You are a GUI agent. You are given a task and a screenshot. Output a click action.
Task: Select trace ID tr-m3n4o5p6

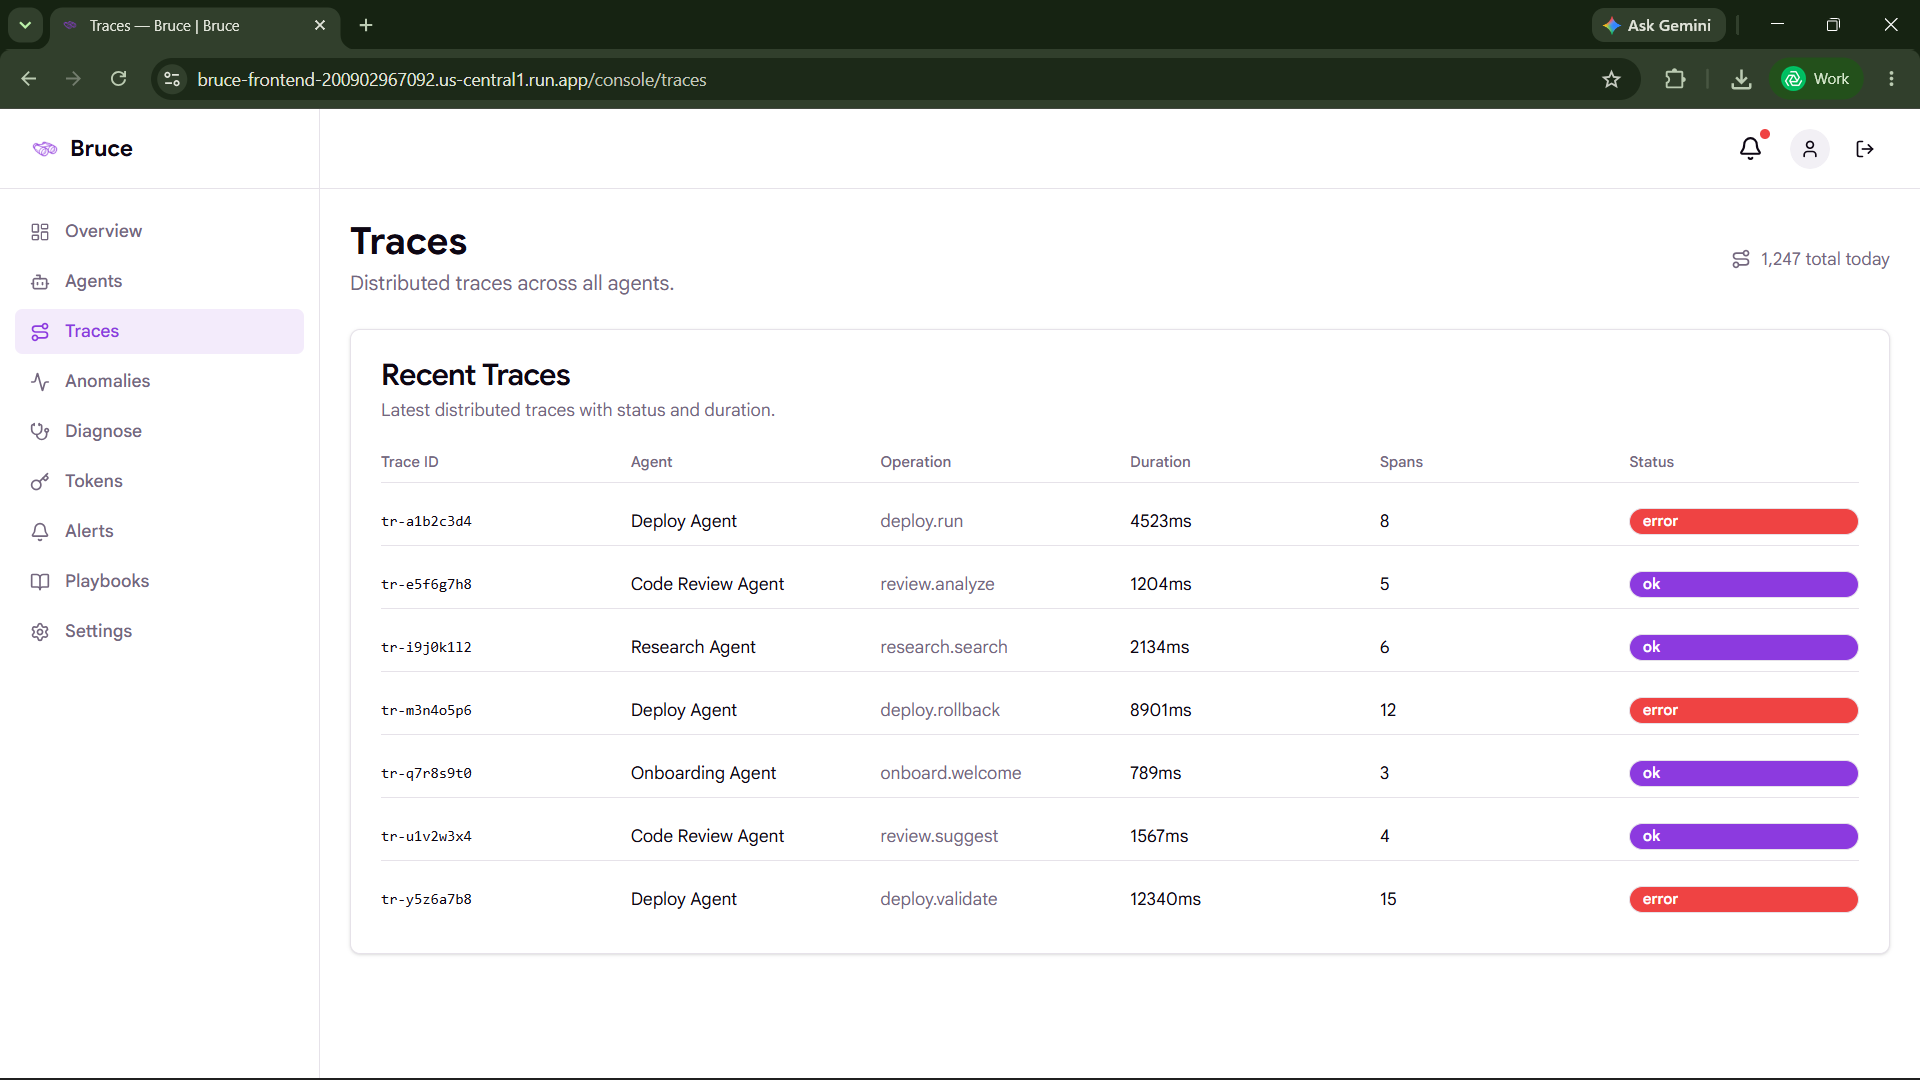pyautogui.click(x=426, y=710)
